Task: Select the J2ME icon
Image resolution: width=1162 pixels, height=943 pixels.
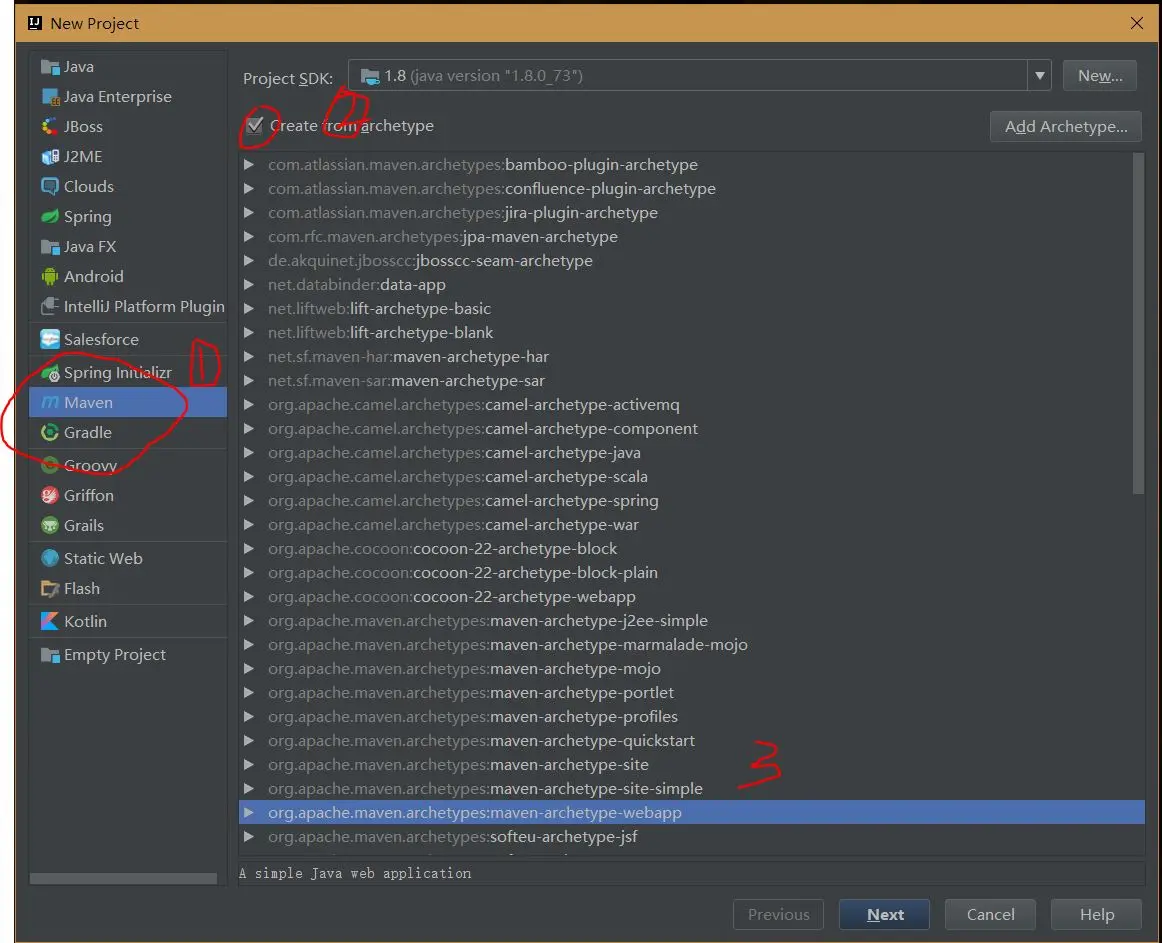Action: (50, 156)
